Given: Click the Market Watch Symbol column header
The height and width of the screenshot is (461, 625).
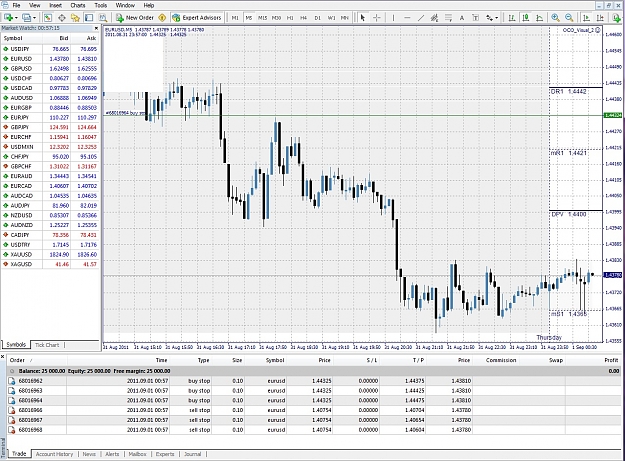Looking at the screenshot, I should click(x=13, y=38).
